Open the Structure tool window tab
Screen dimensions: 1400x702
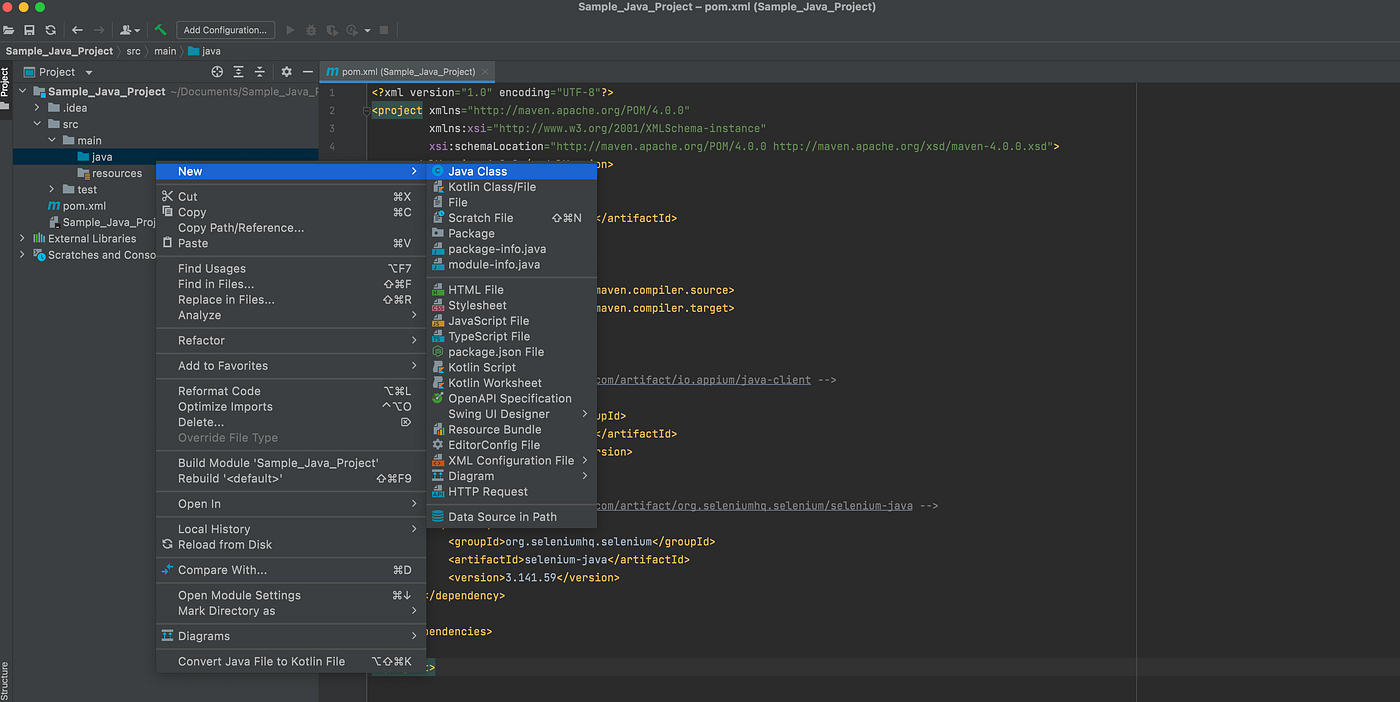5,680
